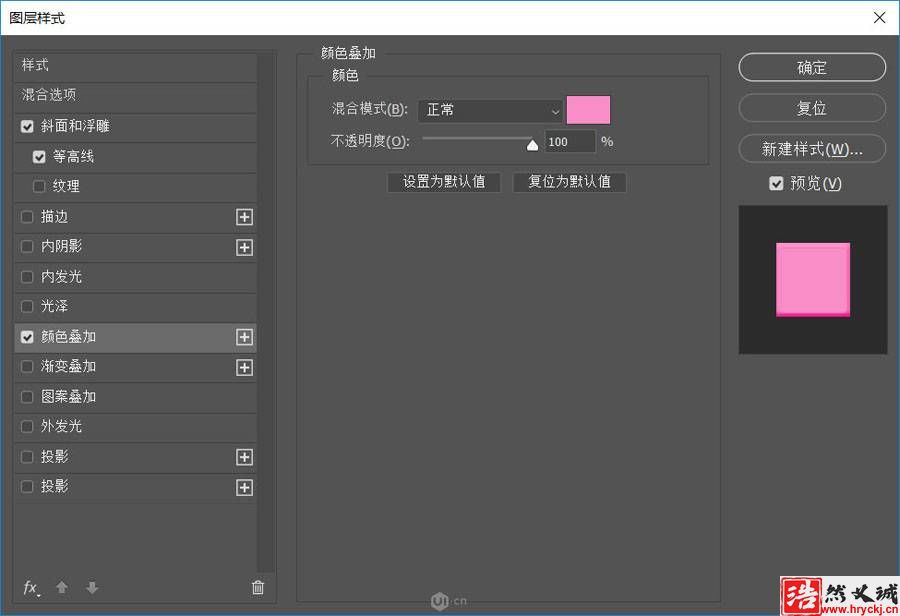Add another 描边 effect with plus icon
This screenshot has height=616, width=900.
245,217
